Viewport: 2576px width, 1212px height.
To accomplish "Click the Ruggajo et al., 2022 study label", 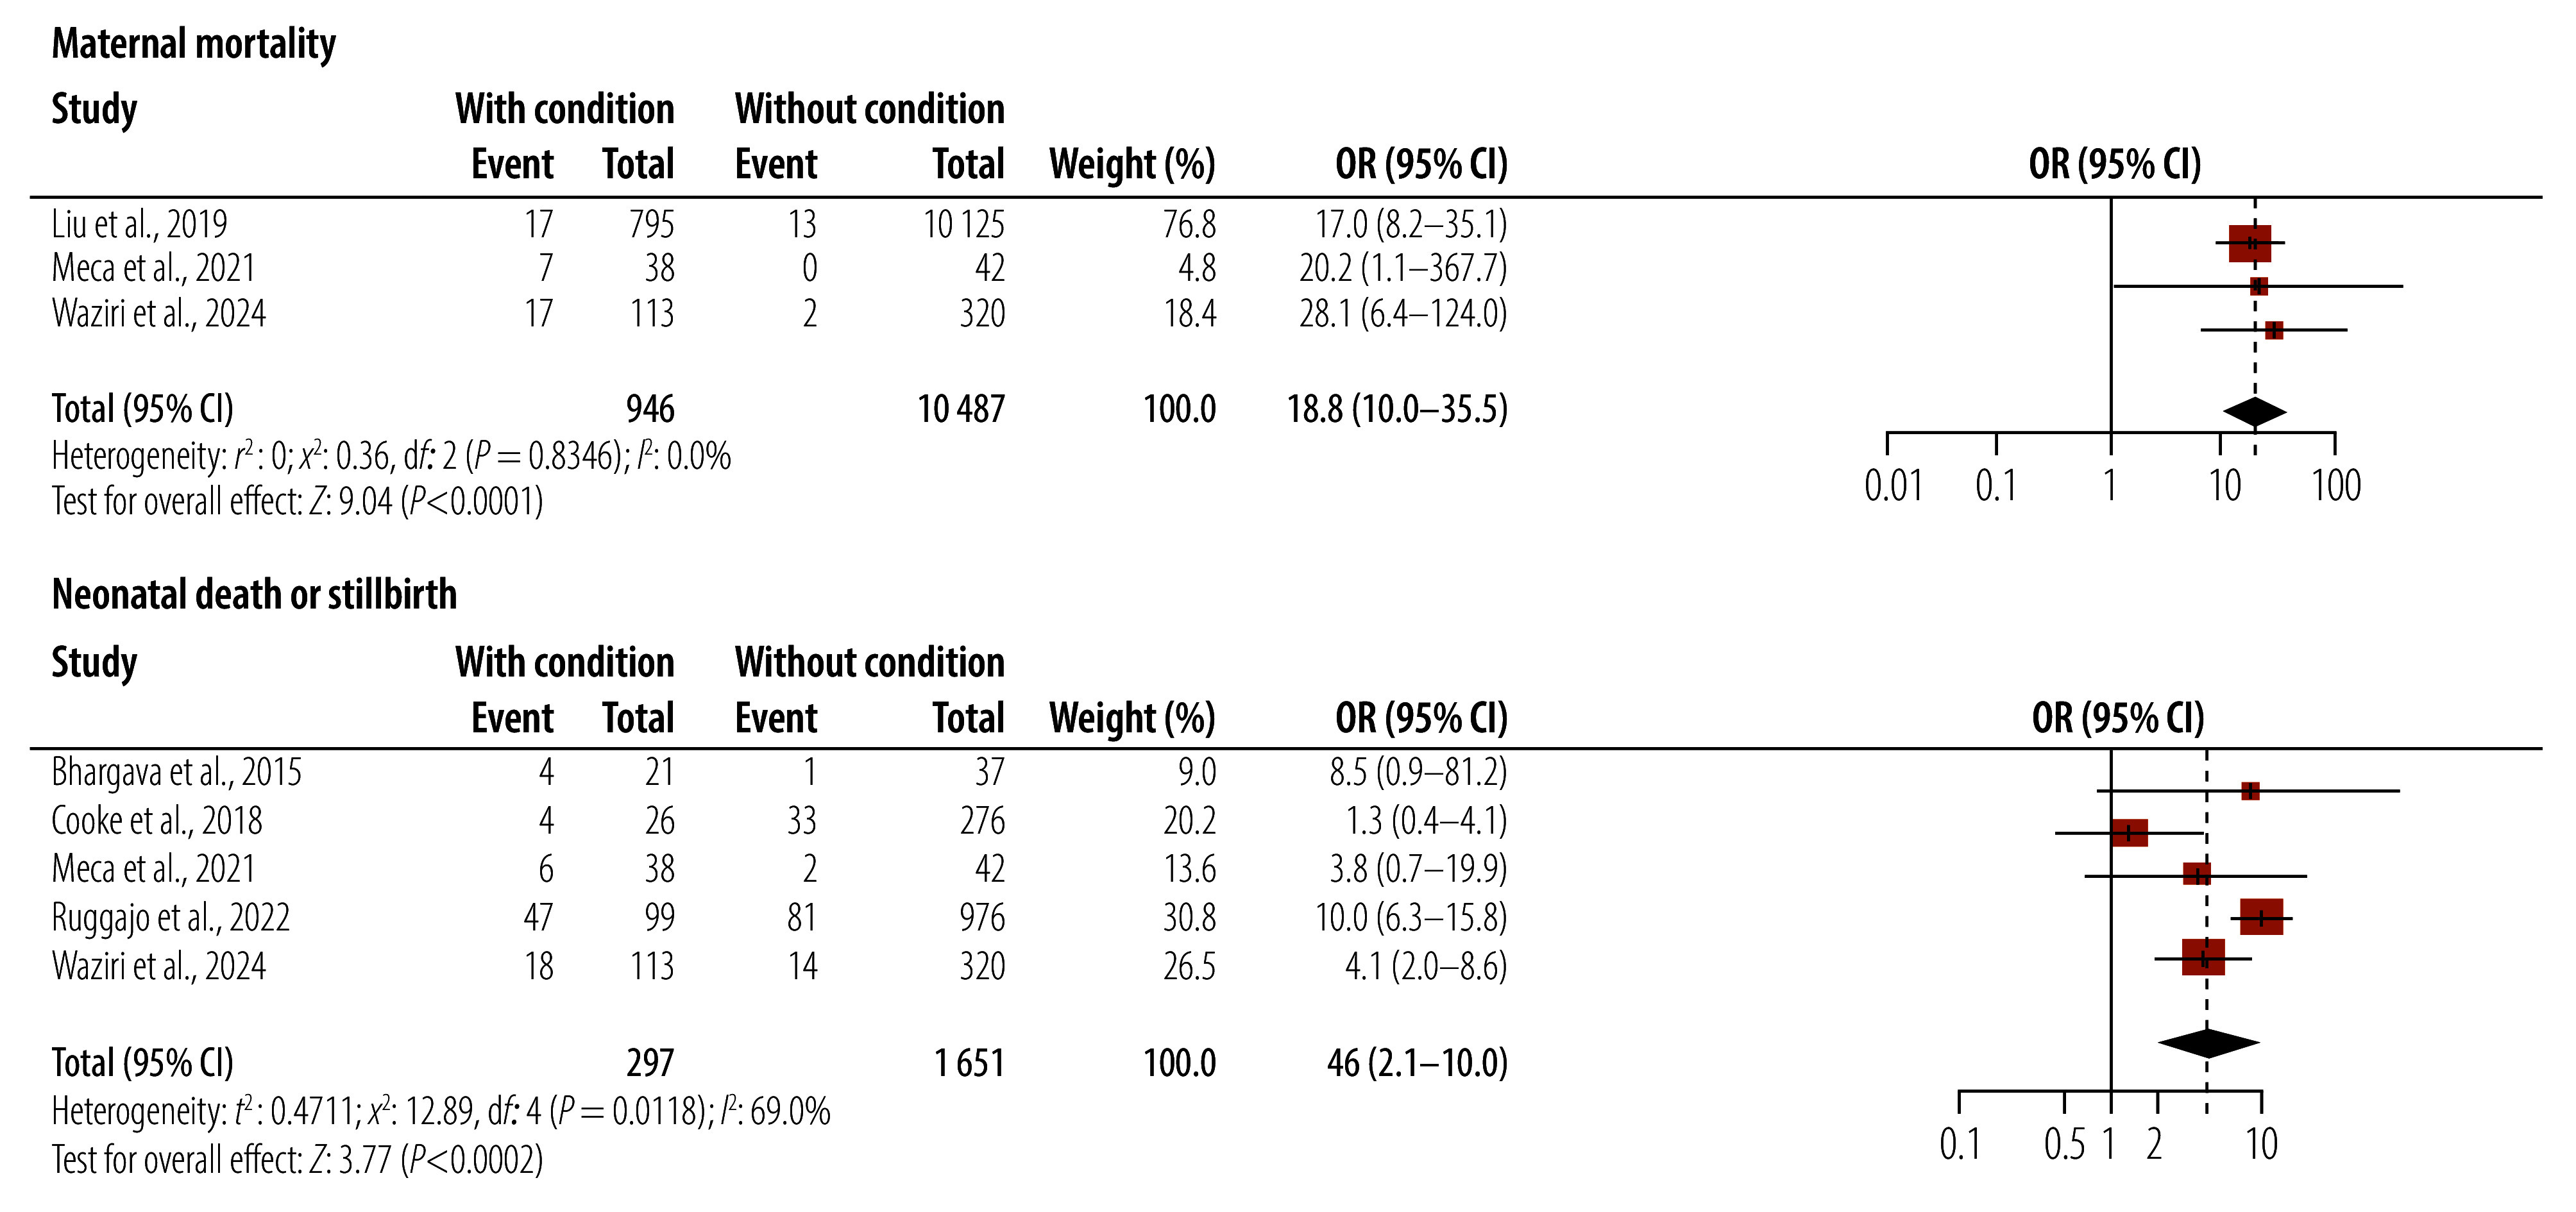I will point(171,917).
